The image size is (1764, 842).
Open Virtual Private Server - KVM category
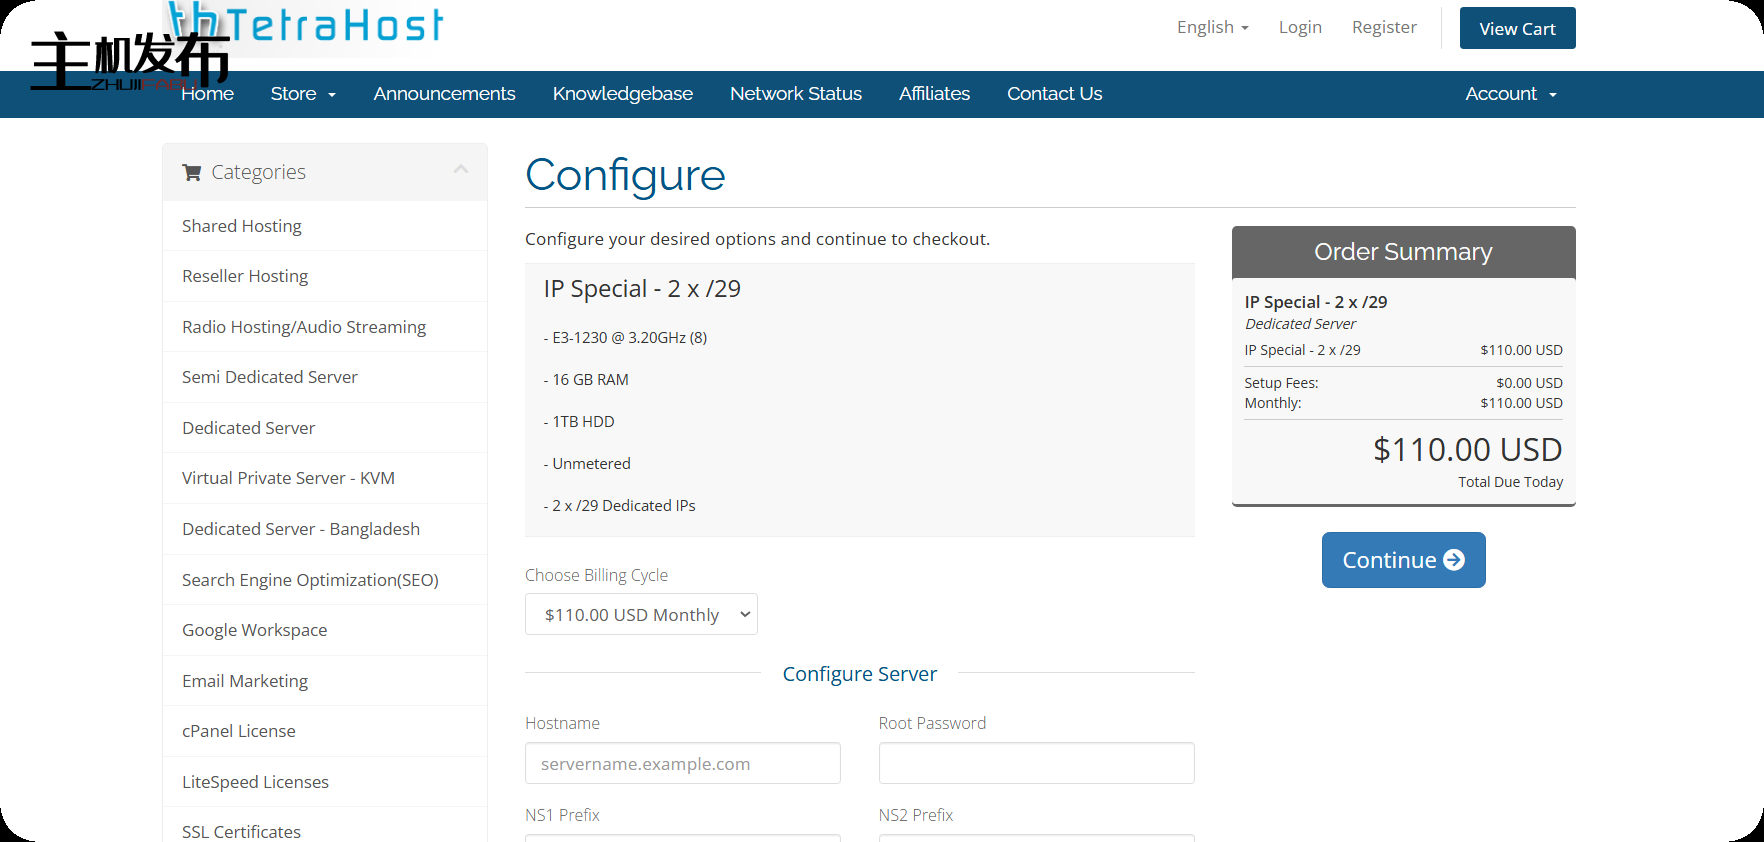[x=288, y=478]
